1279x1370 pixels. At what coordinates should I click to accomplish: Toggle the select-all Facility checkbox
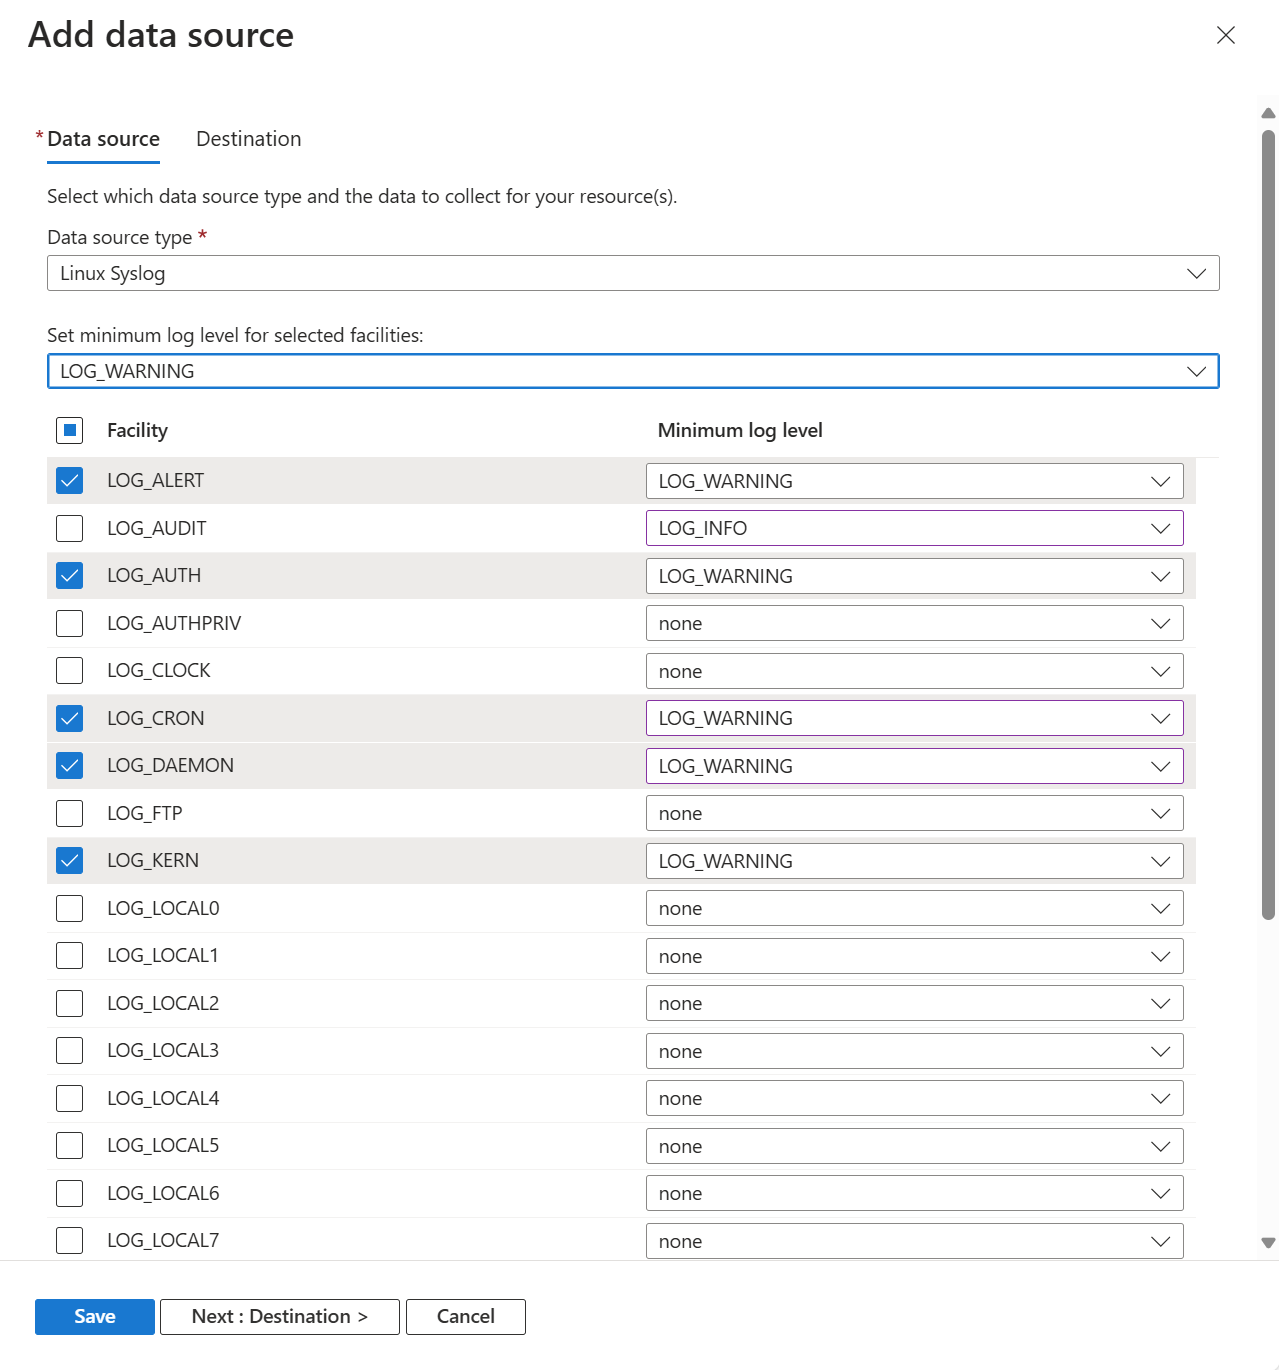70,430
